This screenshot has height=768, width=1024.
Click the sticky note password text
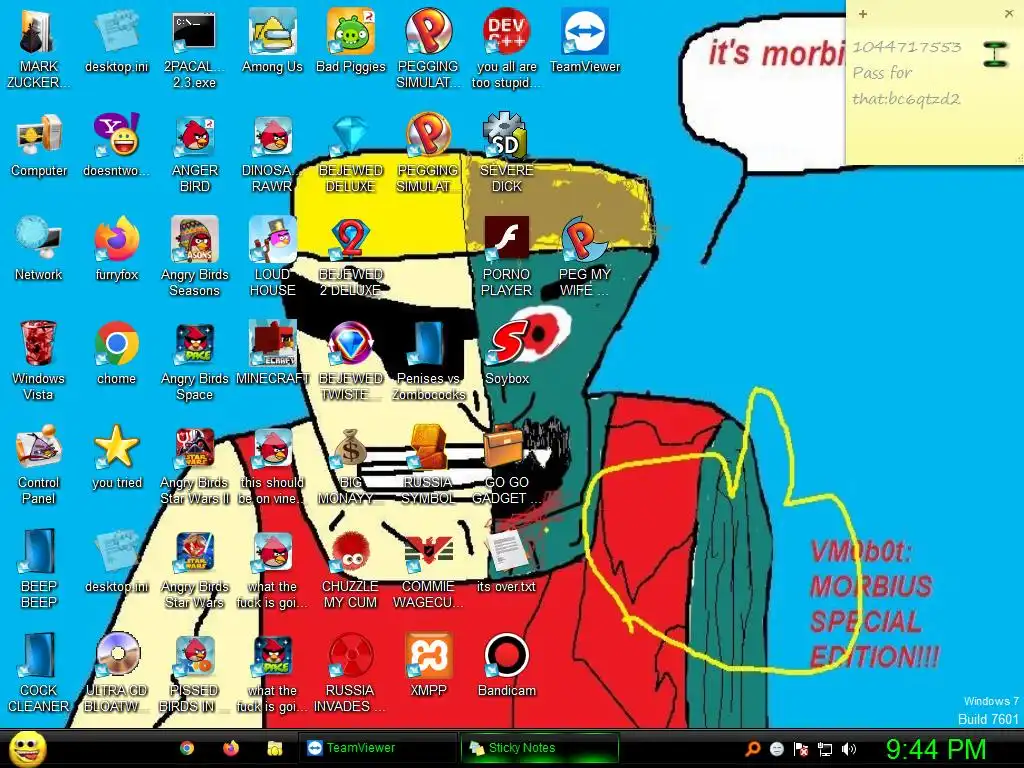[x=906, y=86]
